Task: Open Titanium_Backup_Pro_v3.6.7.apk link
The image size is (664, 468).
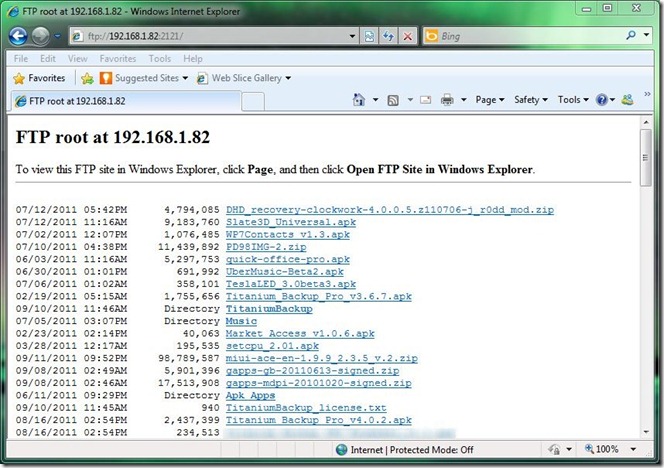Action: (x=318, y=296)
